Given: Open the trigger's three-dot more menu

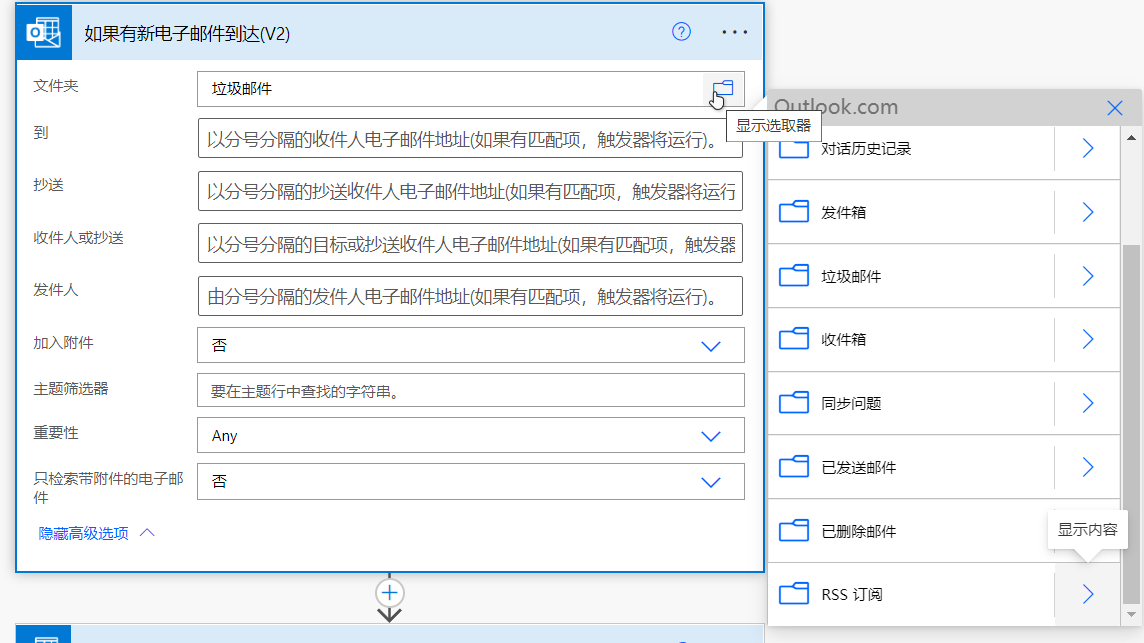Looking at the screenshot, I should coord(734,32).
